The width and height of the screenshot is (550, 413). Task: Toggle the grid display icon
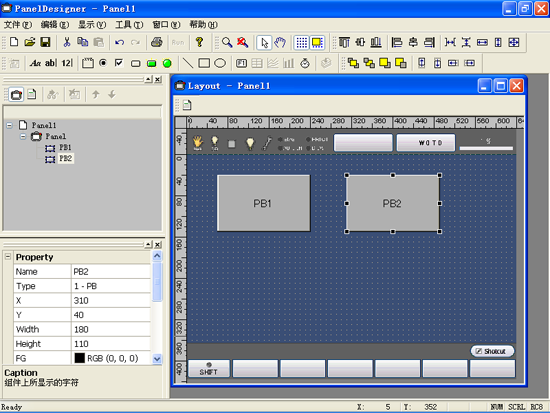(301, 42)
